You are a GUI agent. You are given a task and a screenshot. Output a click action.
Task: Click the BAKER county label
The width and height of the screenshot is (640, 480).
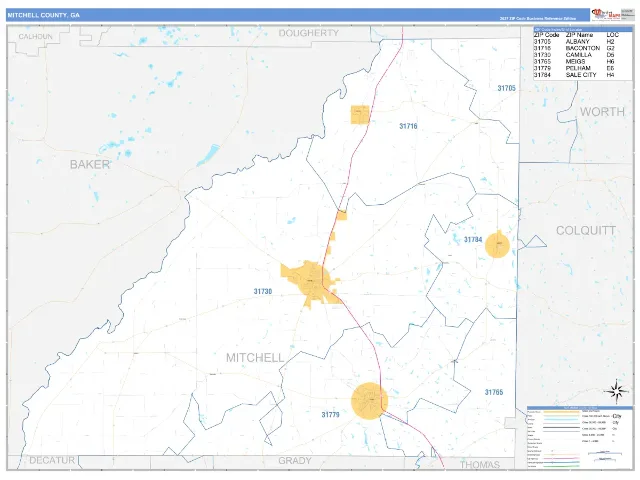click(90, 164)
